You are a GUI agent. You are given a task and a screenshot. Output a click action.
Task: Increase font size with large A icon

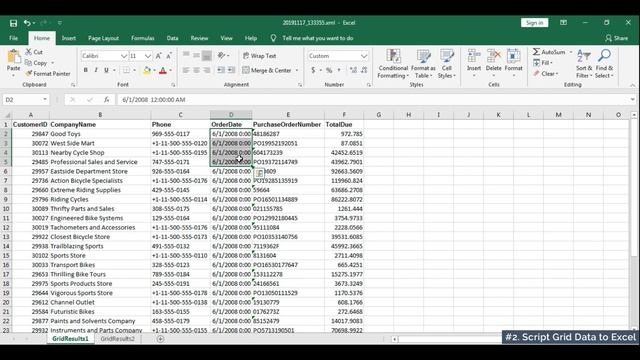(159, 56)
